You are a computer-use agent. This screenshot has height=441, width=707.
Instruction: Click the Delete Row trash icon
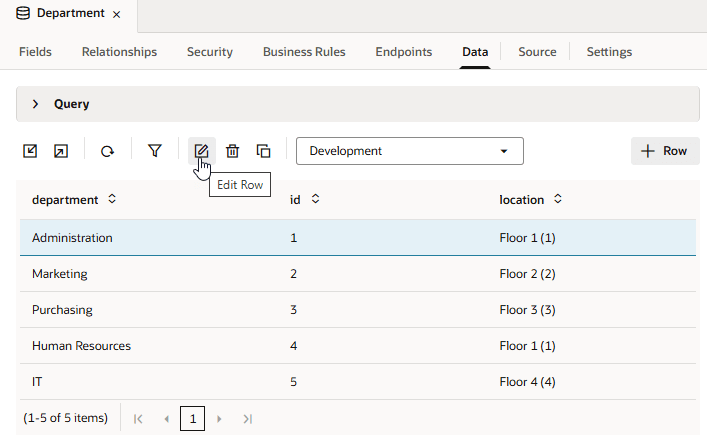(x=232, y=151)
